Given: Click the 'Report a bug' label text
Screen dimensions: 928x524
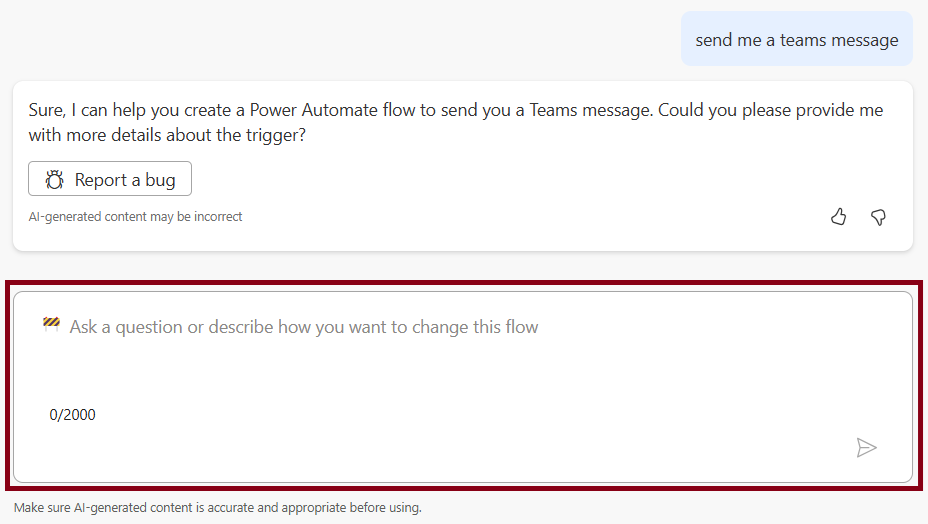Looking at the screenshot, I should coord(125,180).
